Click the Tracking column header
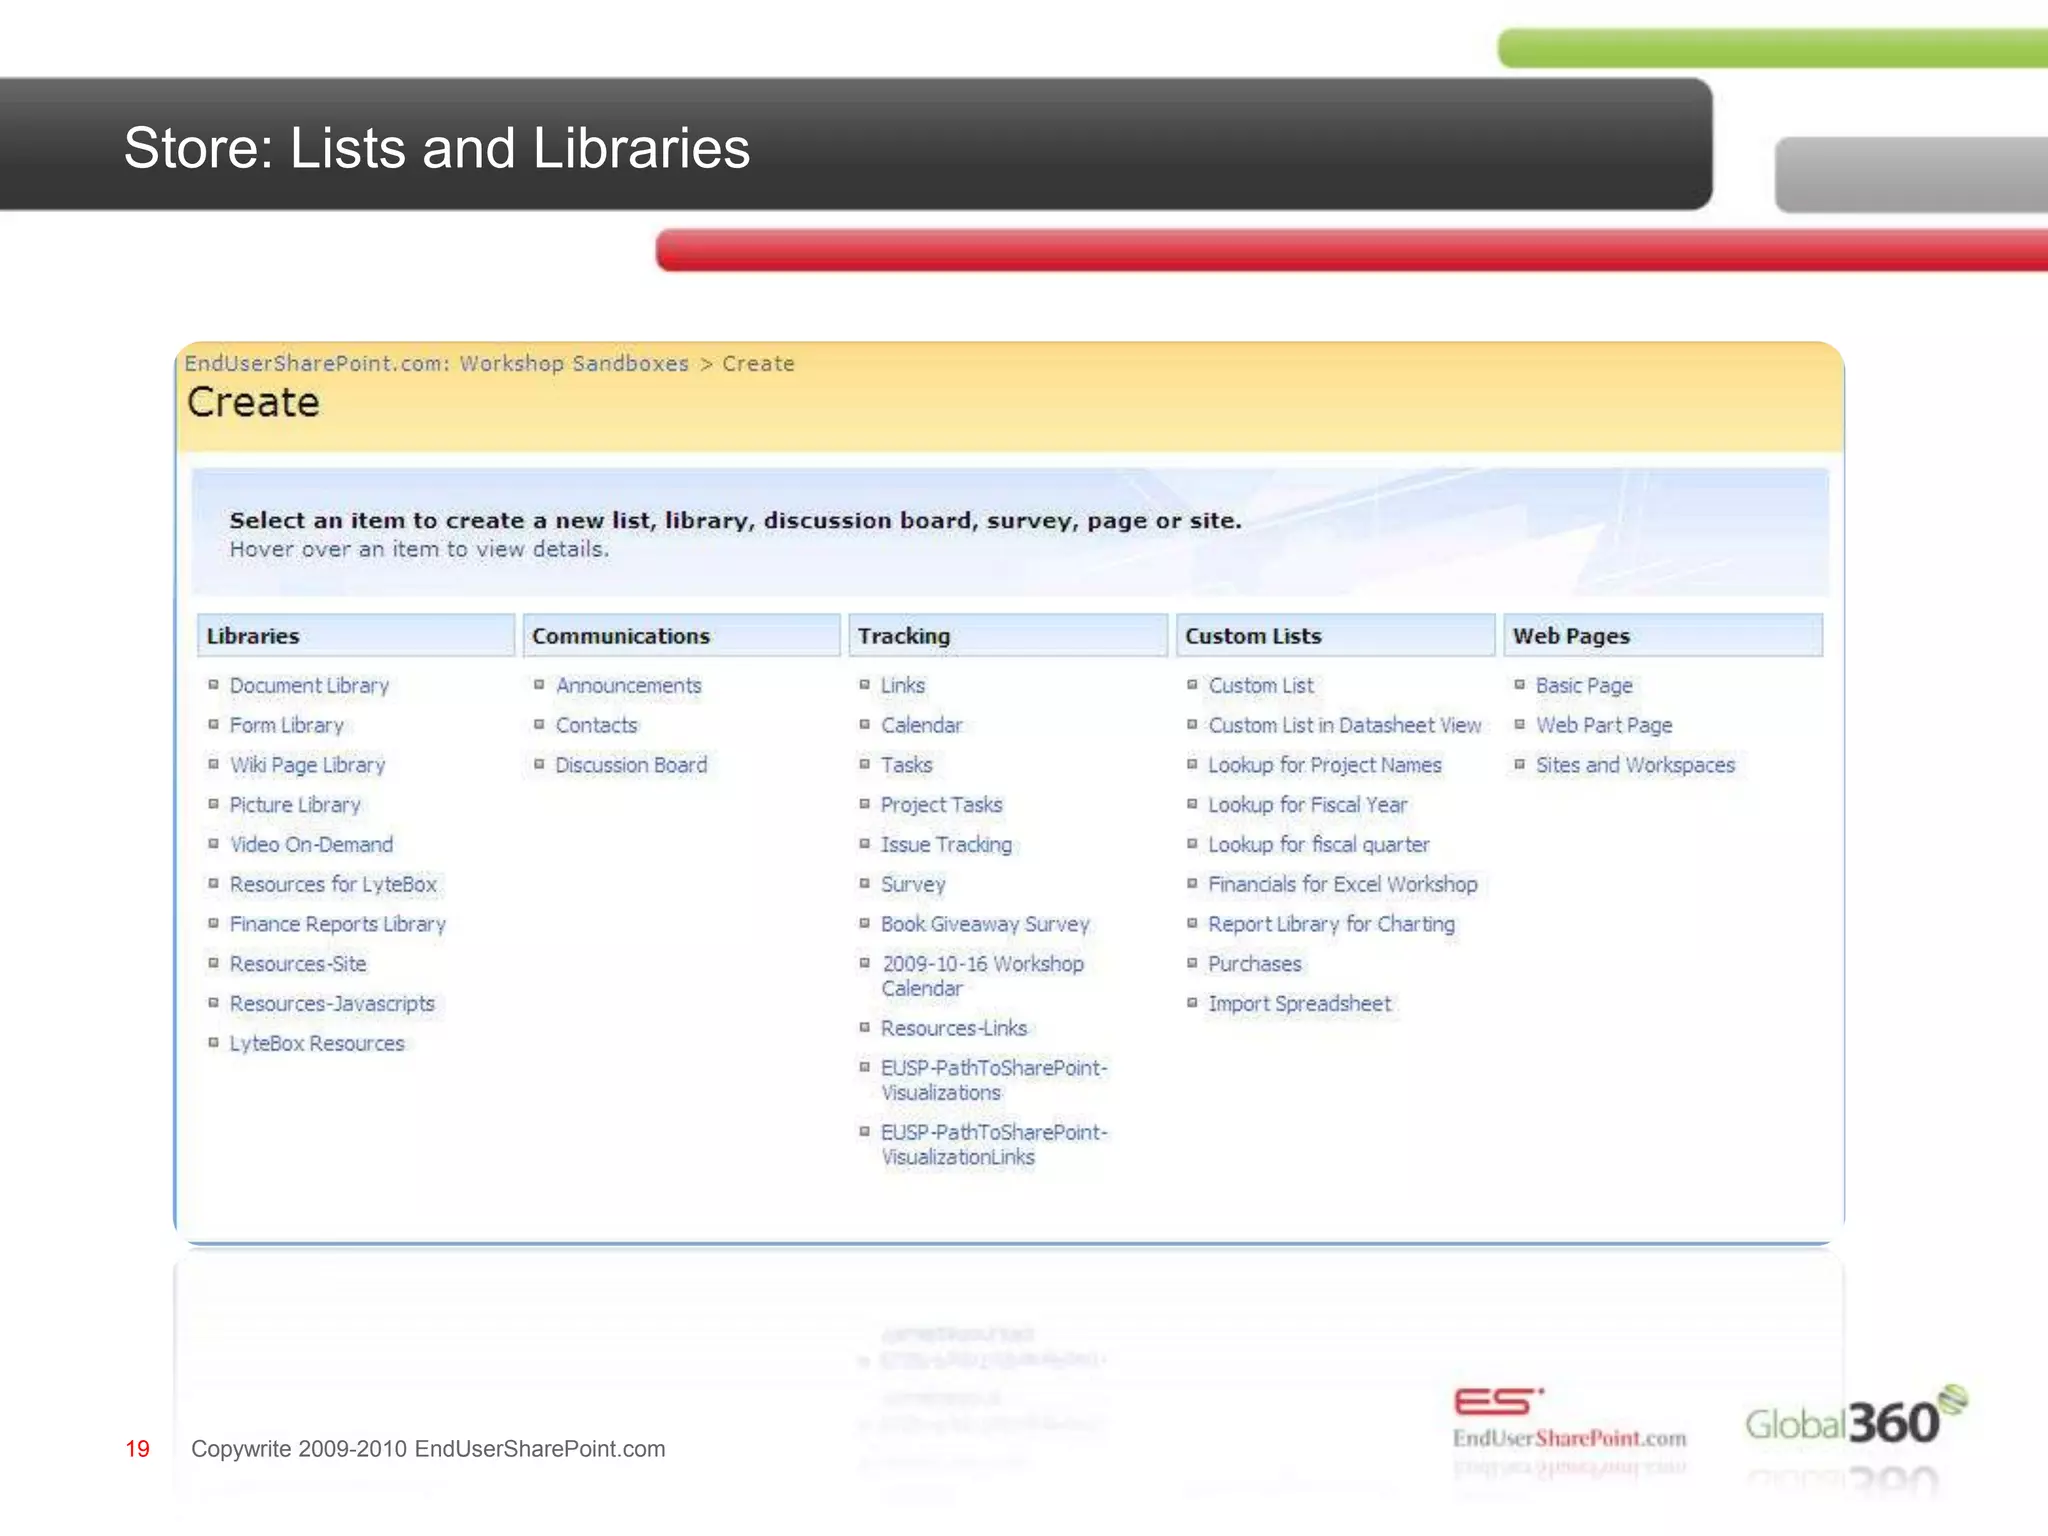This screenshot has width=2048, height=1536. [x=1008, y=636]
